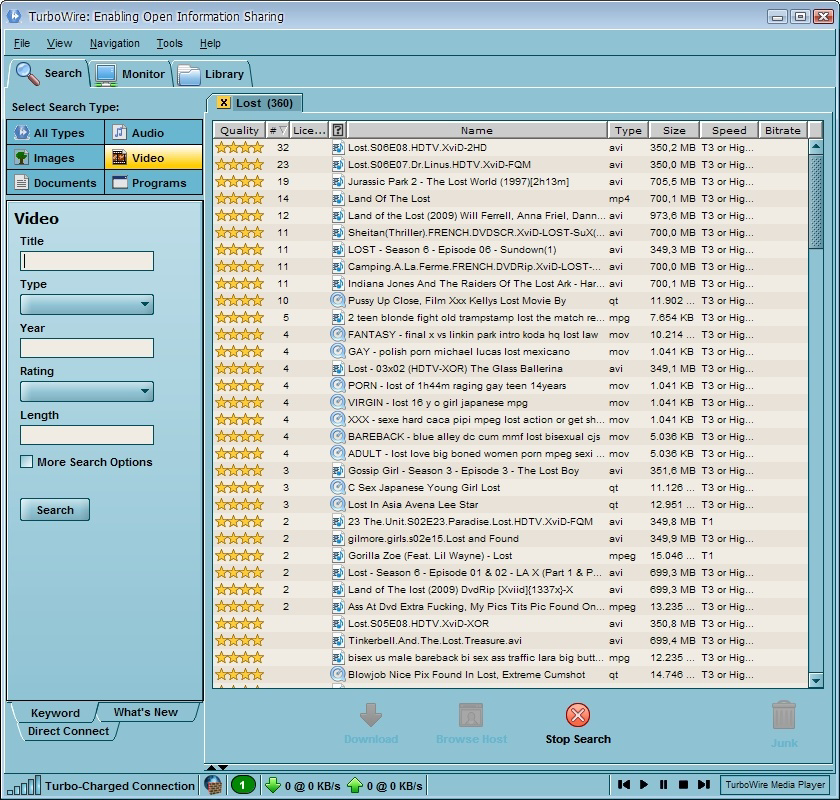Open the Navigation menu
This screenshot has width=840, height=800.
(115, 43)
